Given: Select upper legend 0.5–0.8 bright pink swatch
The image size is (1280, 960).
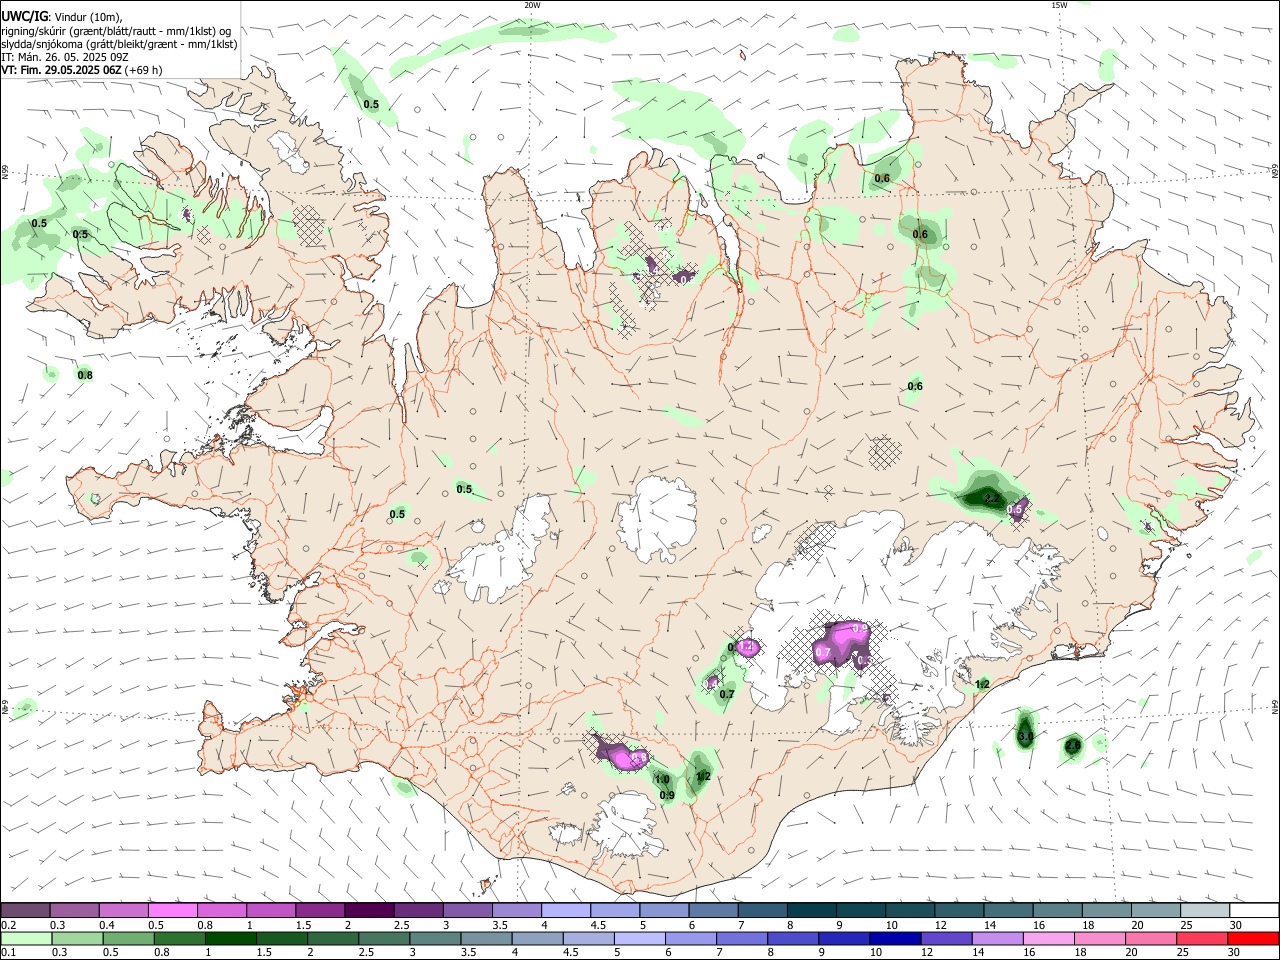Looking at the screenshot, I should coord(172,910).
